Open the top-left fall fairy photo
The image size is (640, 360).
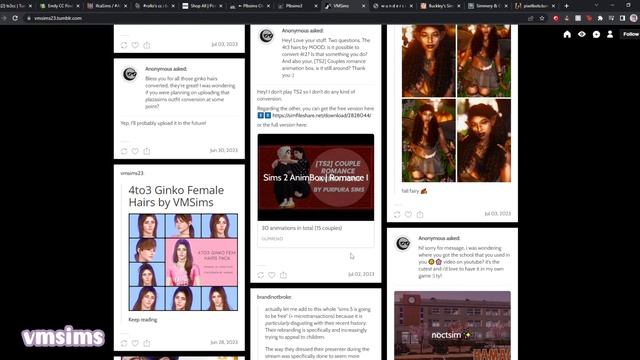[x=429, y=61]
